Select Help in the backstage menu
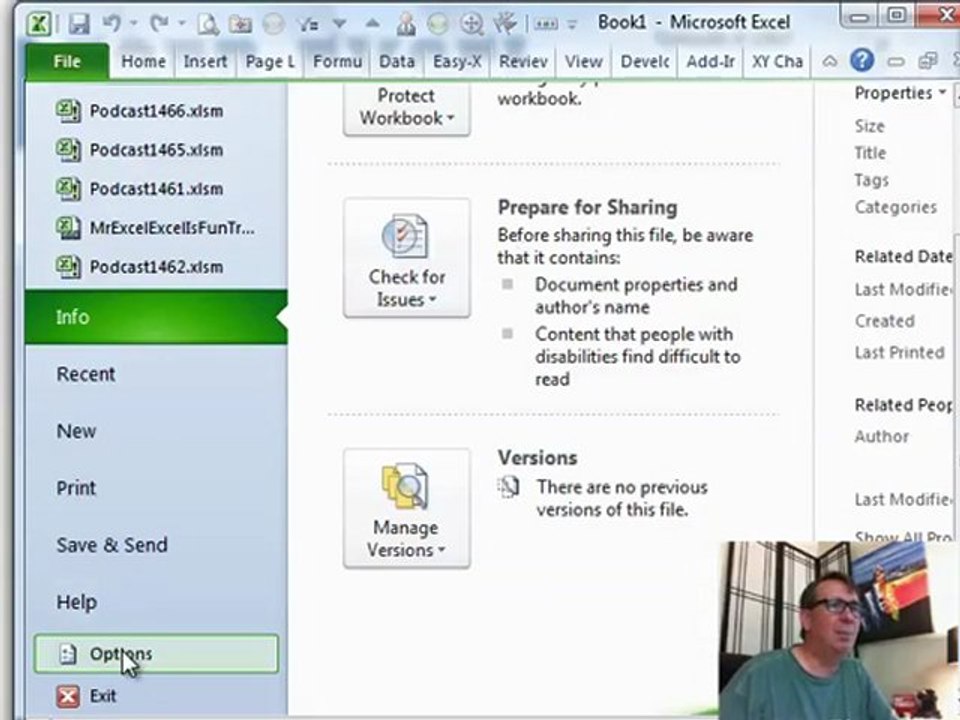 pos(156,602)
